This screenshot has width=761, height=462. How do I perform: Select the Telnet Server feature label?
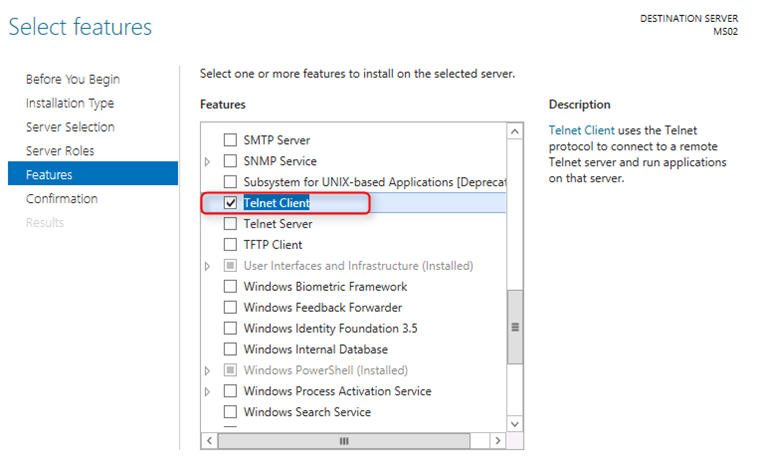(x=278, y=224)
